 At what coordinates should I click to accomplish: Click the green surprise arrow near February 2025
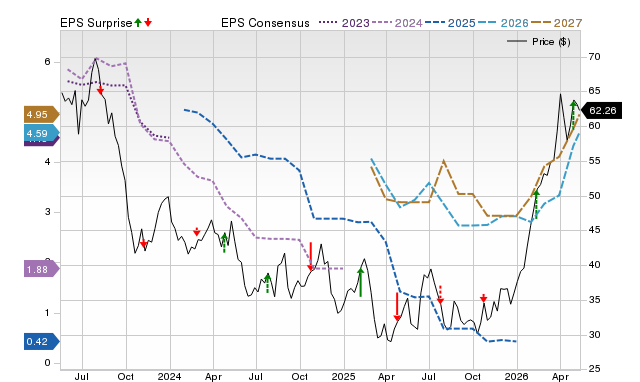360,282
